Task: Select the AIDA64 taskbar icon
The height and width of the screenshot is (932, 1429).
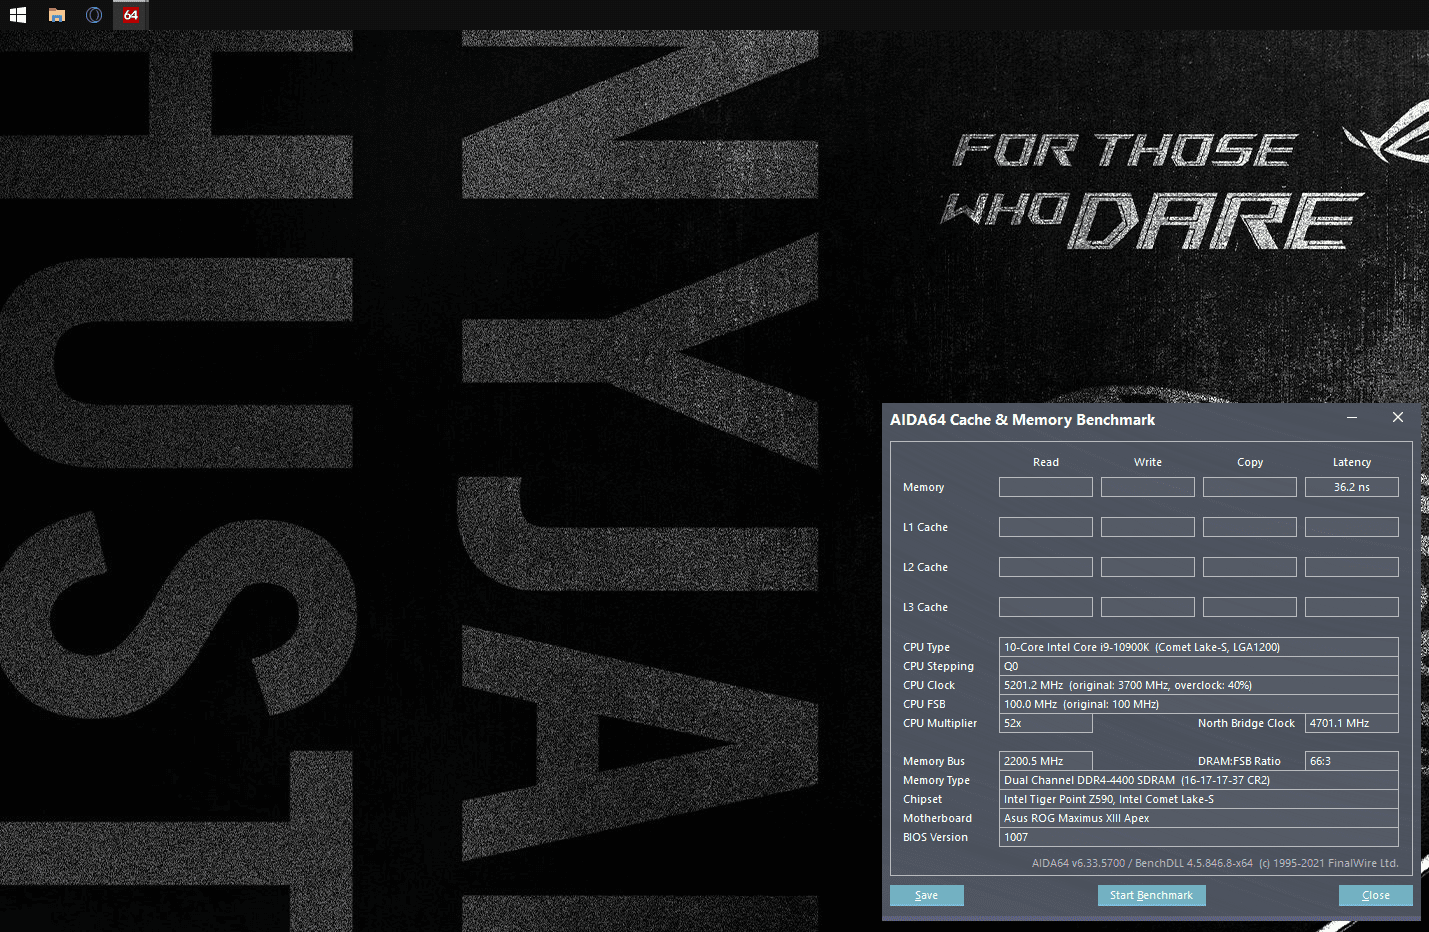Action: (131, 15)
